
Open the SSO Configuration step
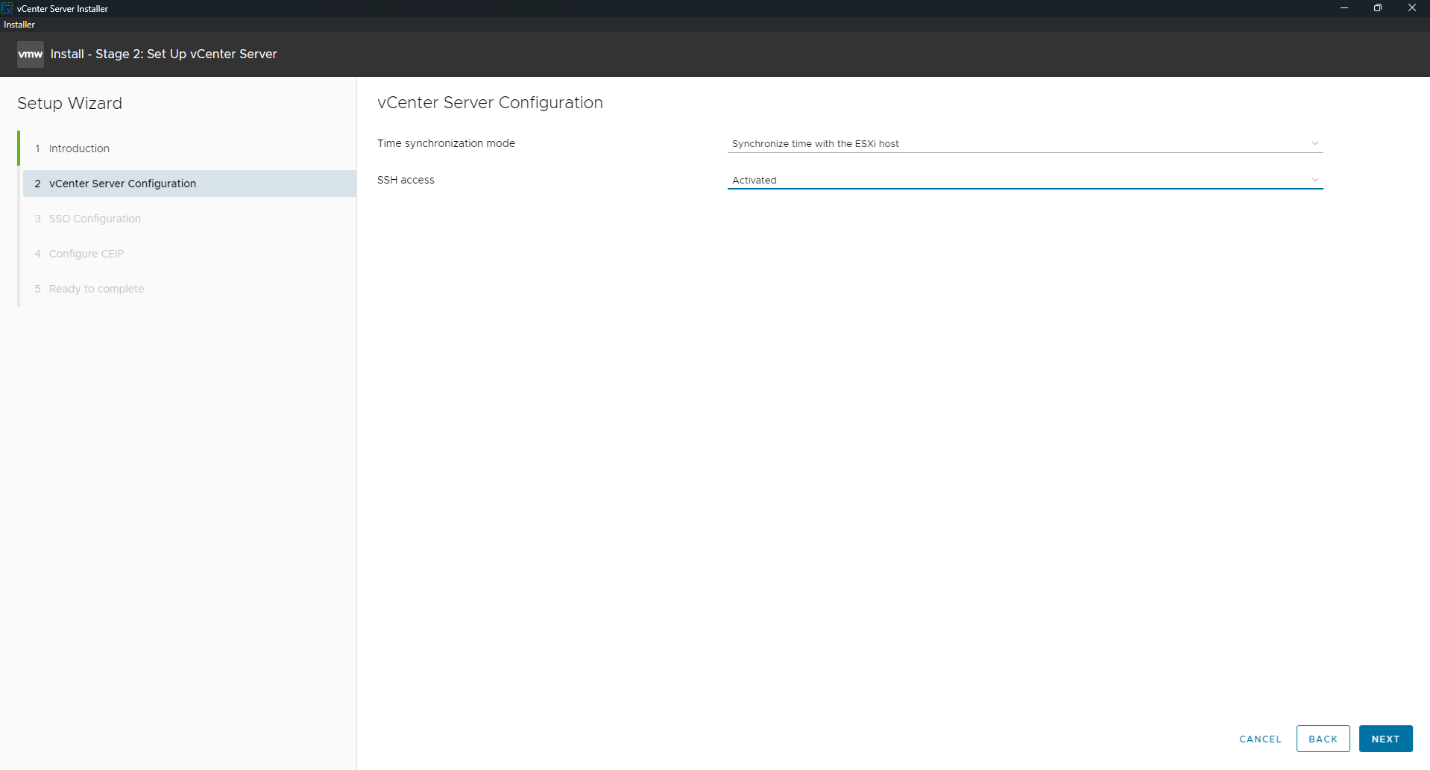point(95,218)
